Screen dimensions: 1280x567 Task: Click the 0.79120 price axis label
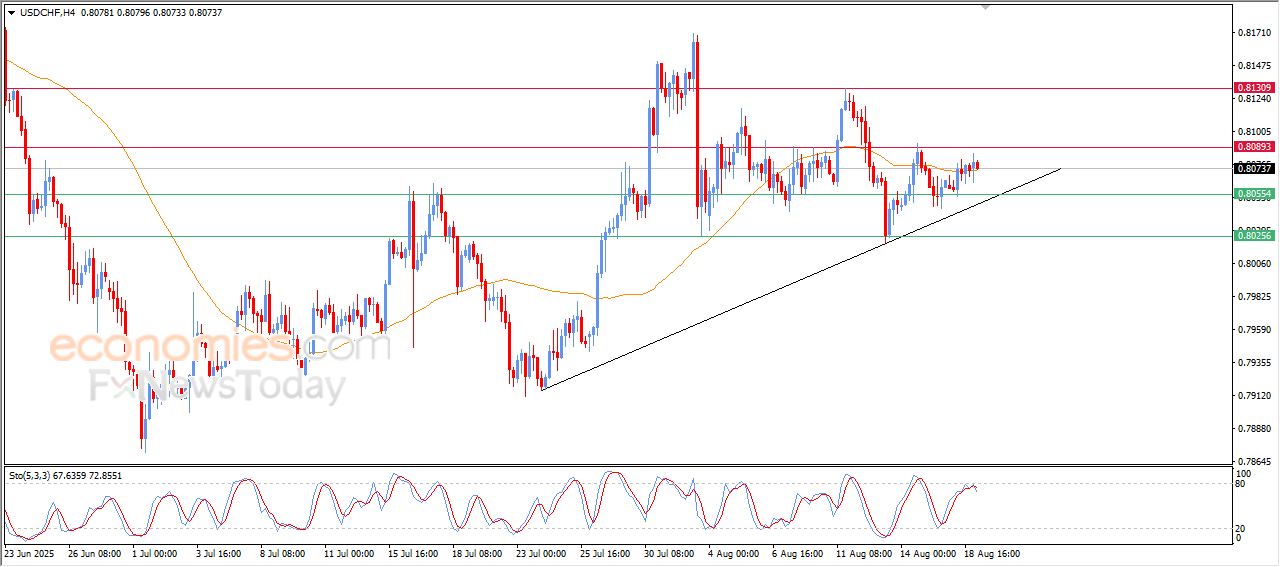pyautogui.click(x=1254, y=396)
